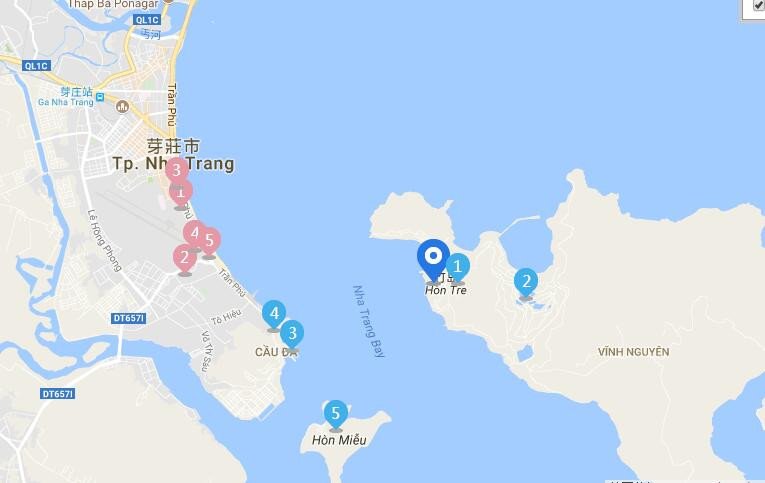Click the Ga Nha Trang train station icon
765x483 pixels.
click(x=100, y=97)
